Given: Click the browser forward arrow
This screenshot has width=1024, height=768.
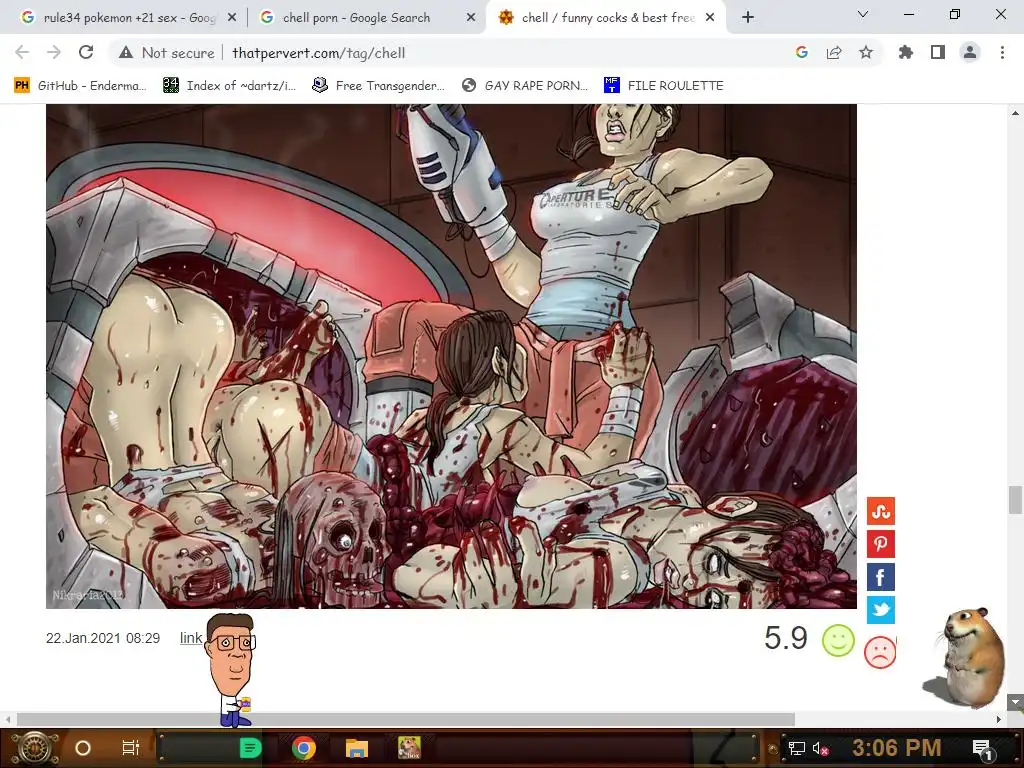Looking at the screenshot, I should click(x=54, y=53).
